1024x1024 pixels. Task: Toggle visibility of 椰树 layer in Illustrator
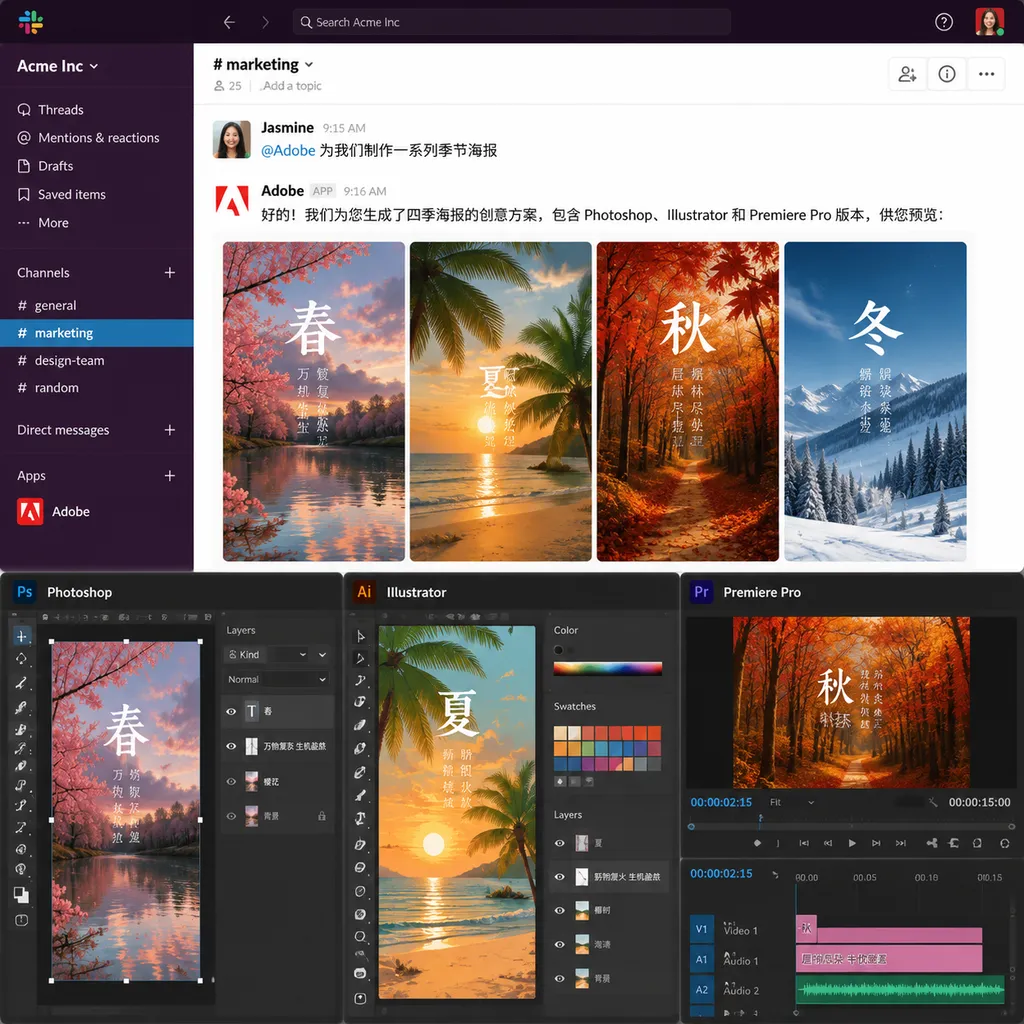point(560,910)
